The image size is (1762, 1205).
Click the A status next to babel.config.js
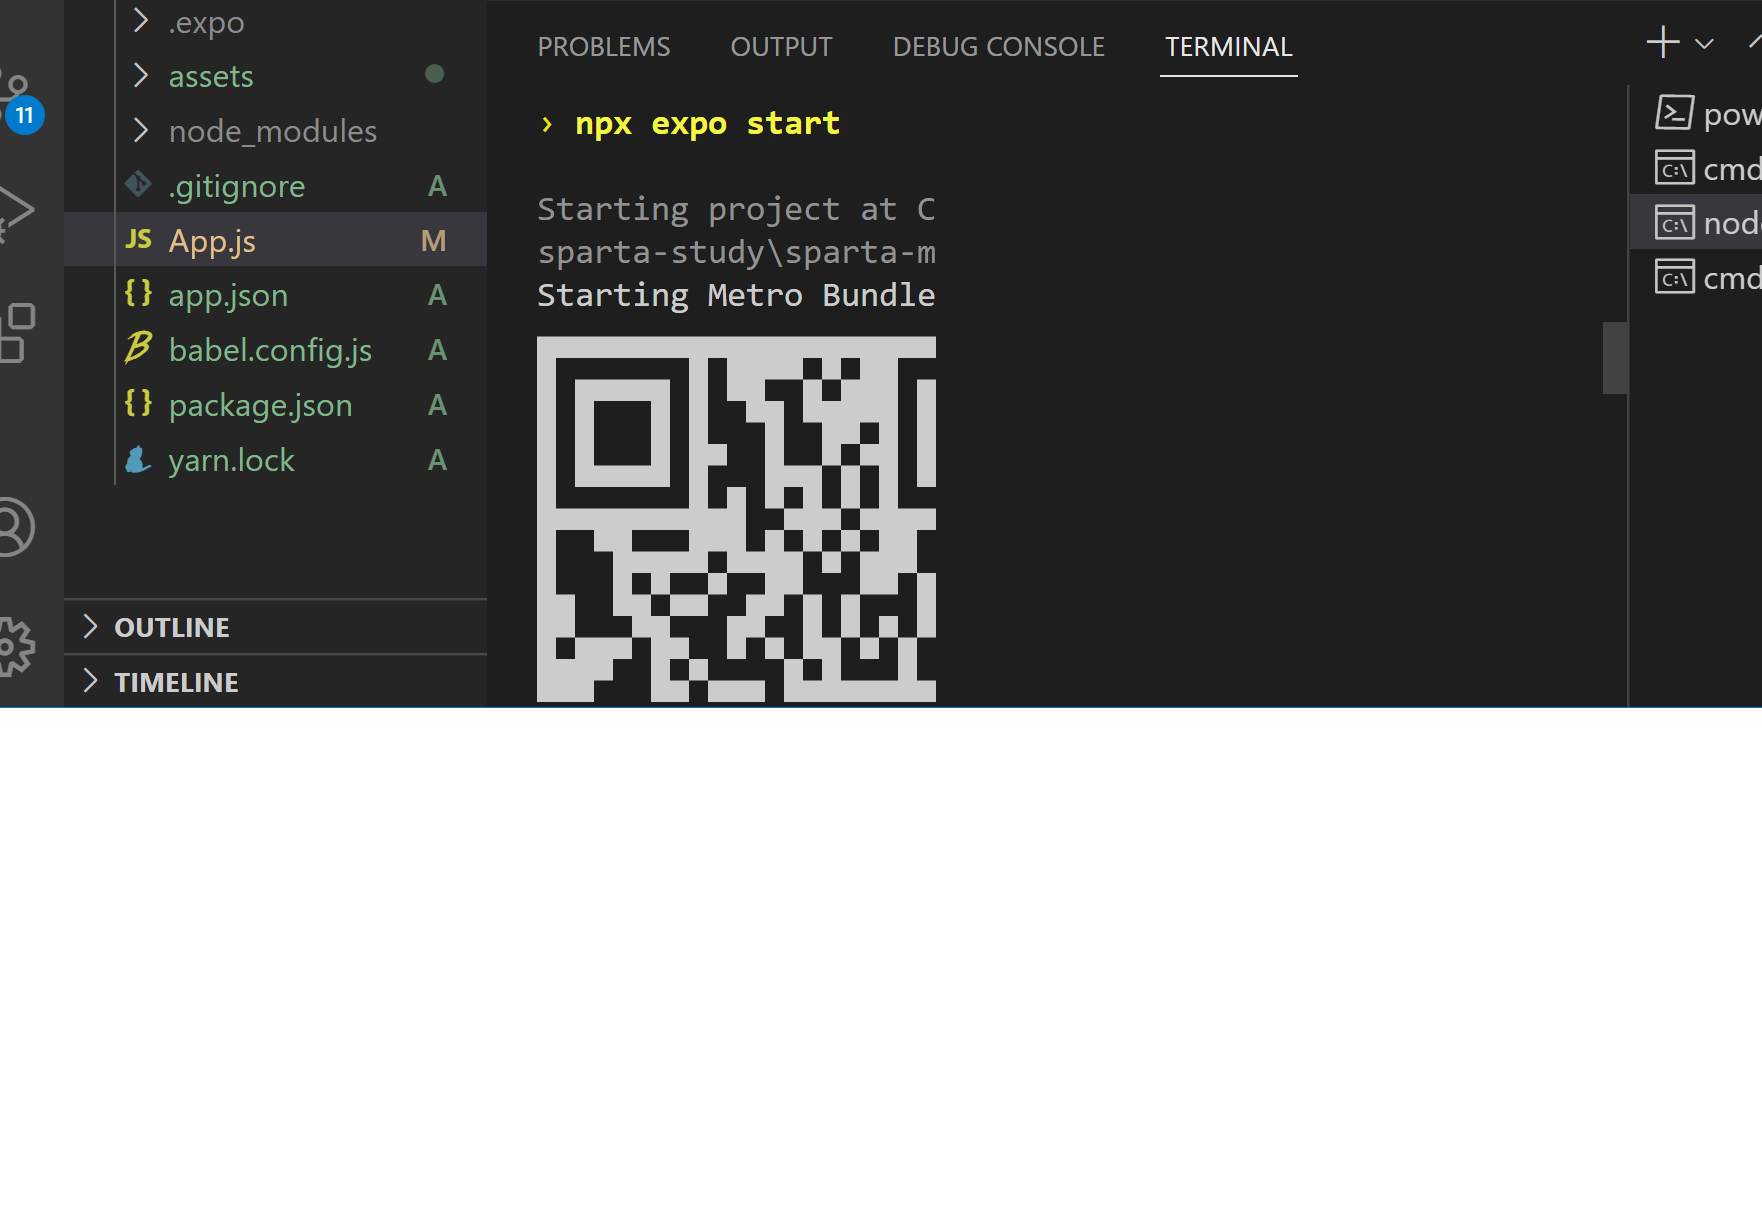[437, 350]
